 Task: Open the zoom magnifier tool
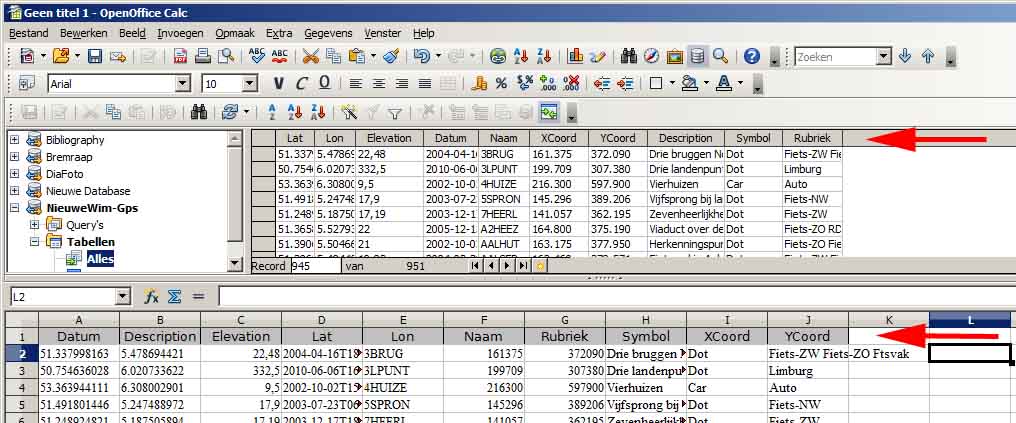[x=721, y=56]
